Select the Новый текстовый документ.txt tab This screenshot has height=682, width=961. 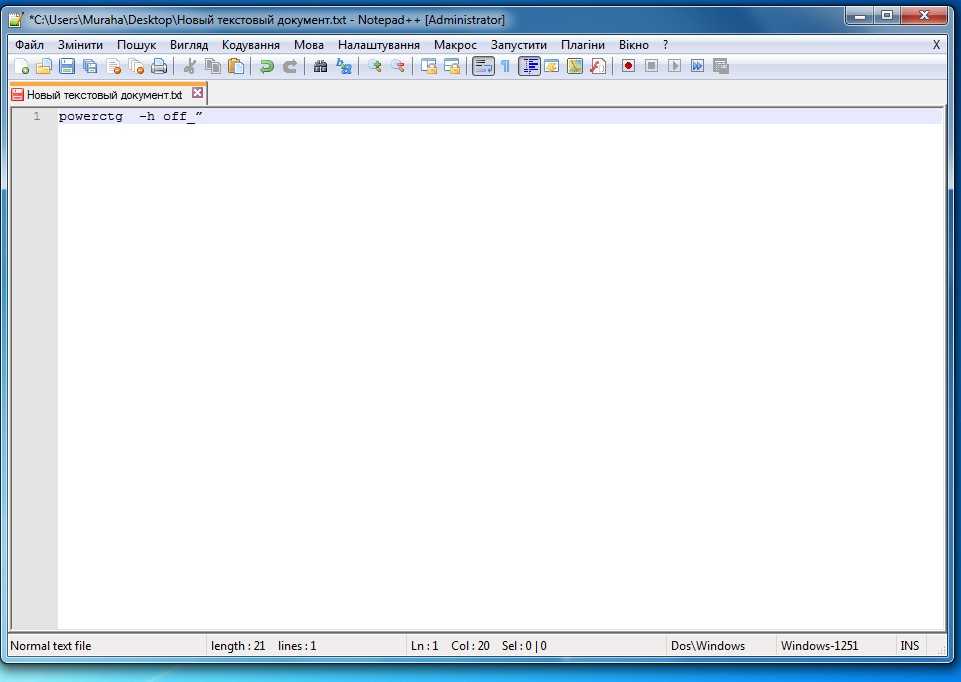pyautogui.click(x=103, y=95)
